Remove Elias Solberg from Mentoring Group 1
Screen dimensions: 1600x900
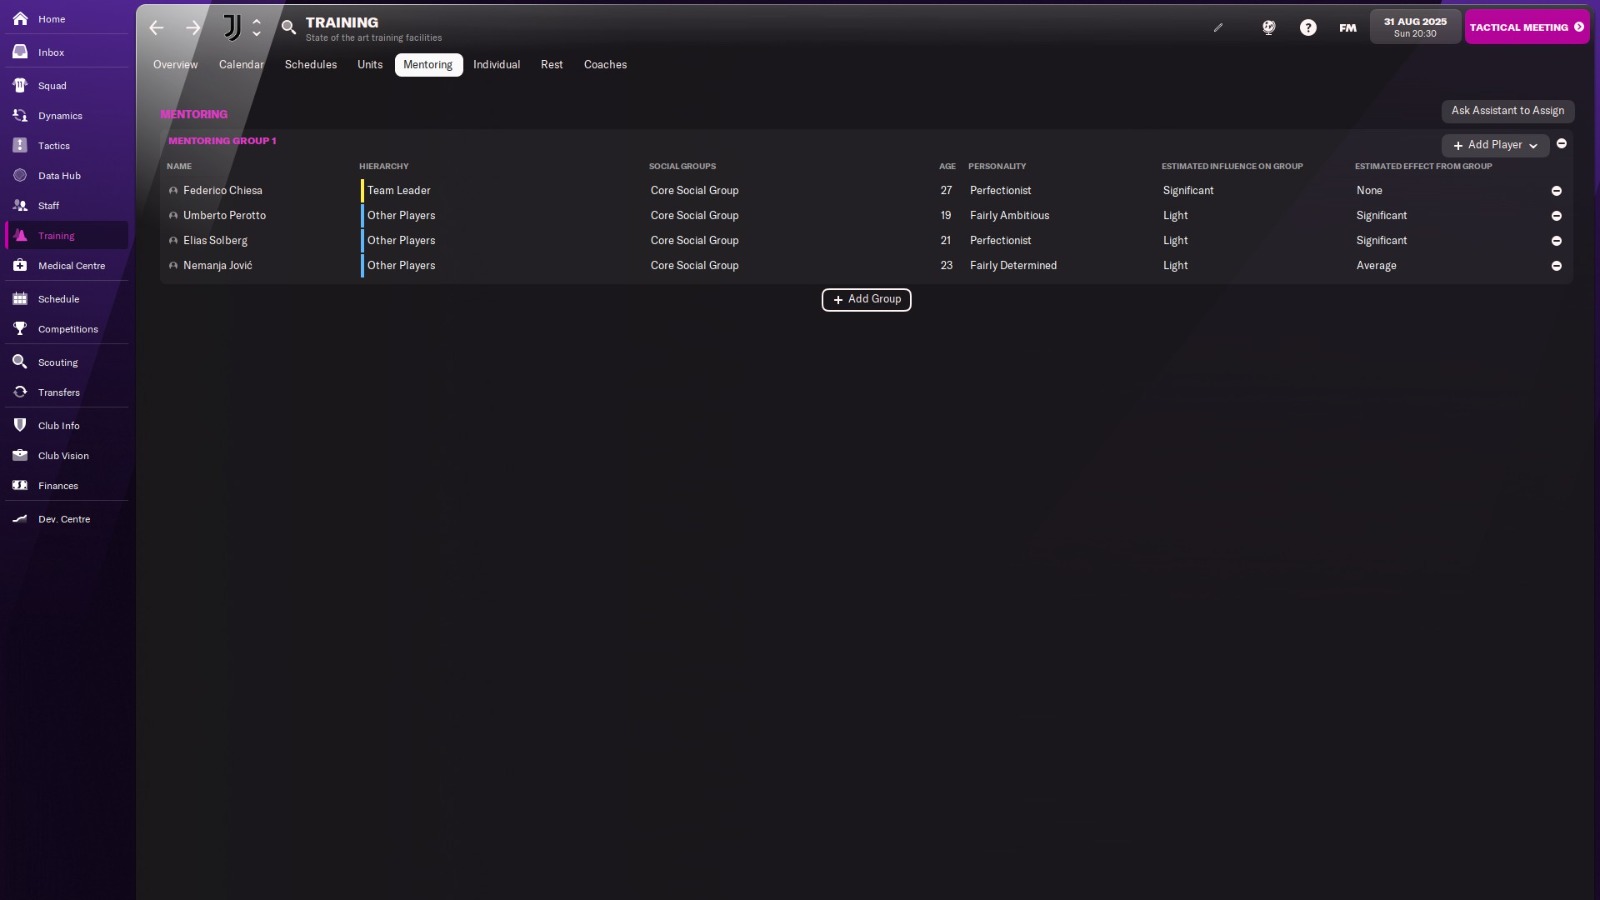coord(1556,240)
